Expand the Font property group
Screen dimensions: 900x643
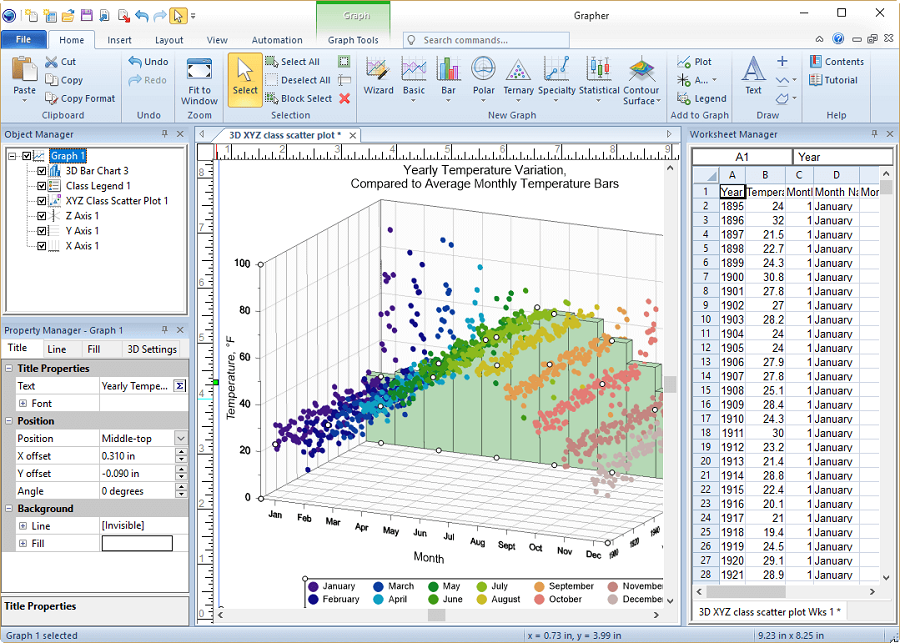point(23,404)
